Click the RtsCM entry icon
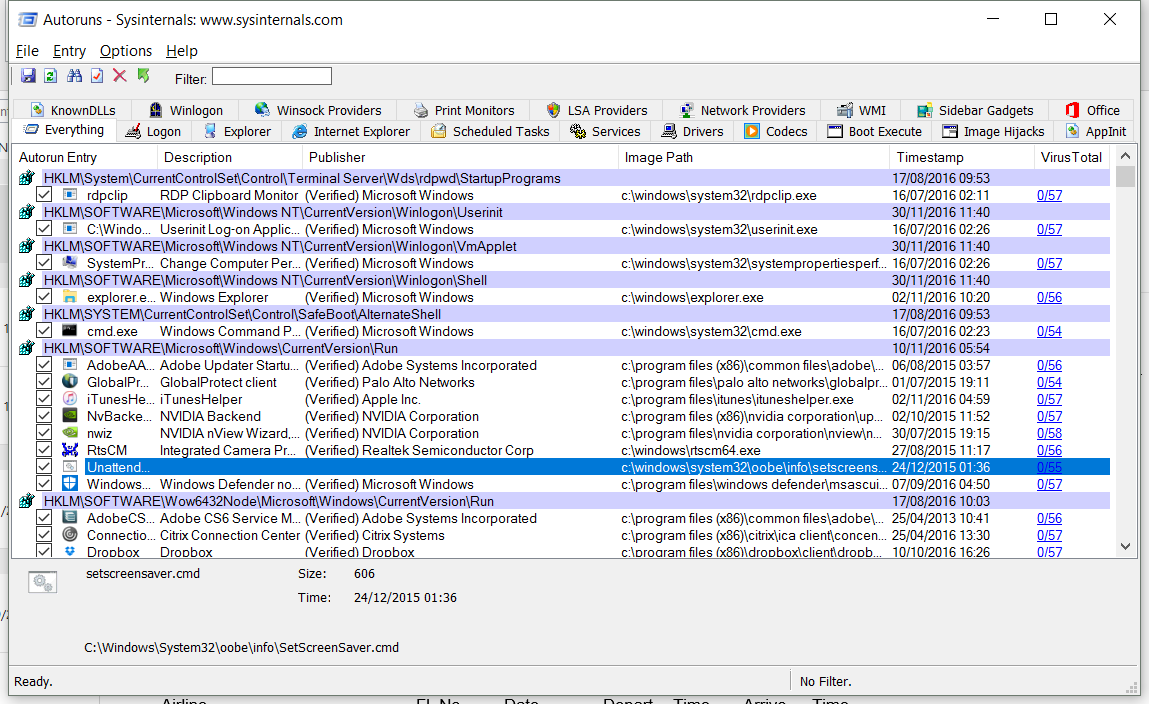Image resolution: width=1149 pixels, height=704 pixels. [x=70, y=450]
